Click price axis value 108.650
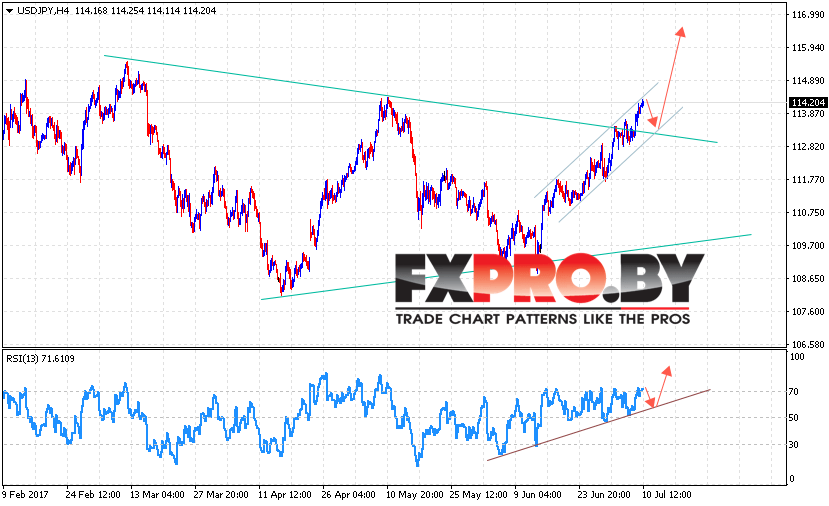 [808, 279]
